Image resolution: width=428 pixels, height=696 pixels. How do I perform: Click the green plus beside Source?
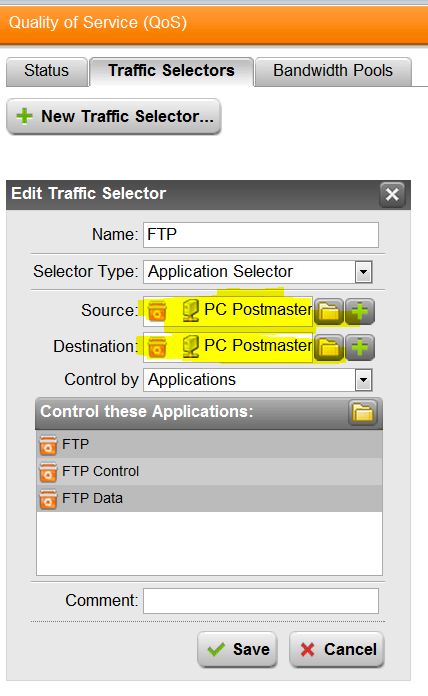tap(360, 311)
